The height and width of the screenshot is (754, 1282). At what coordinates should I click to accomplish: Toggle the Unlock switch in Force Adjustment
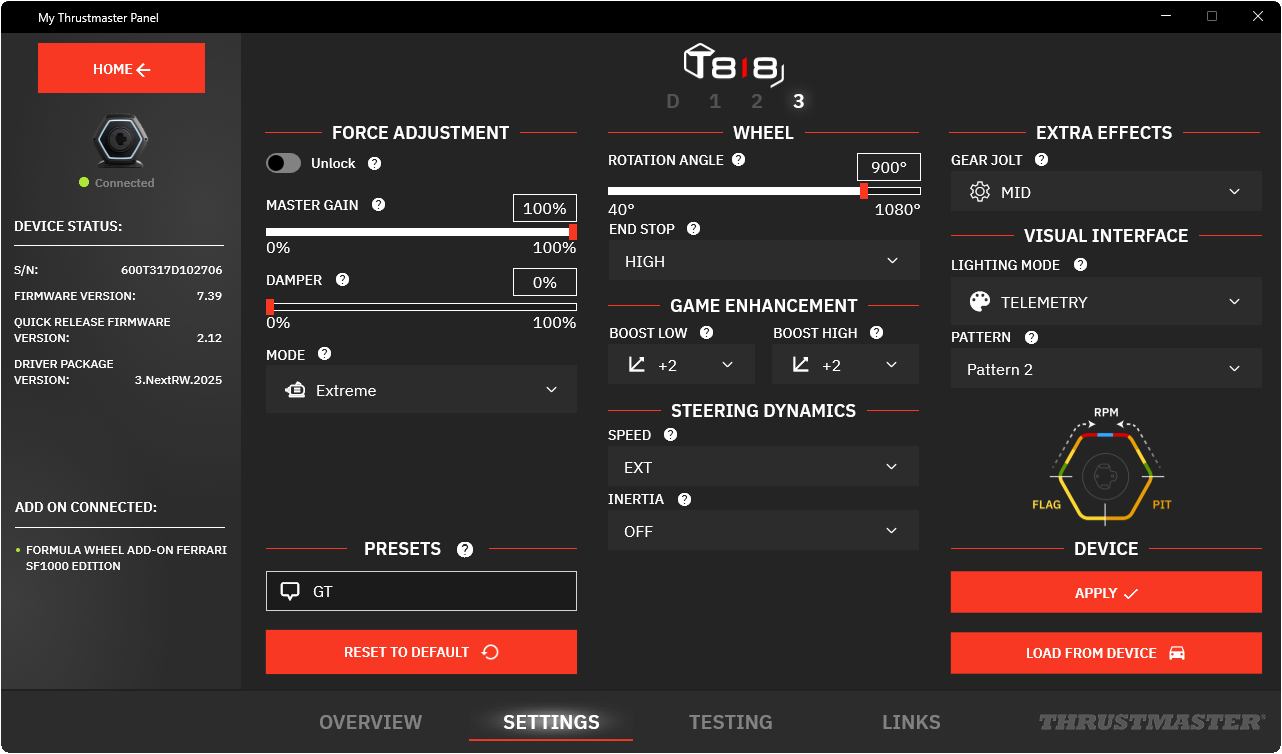[284, 163]
